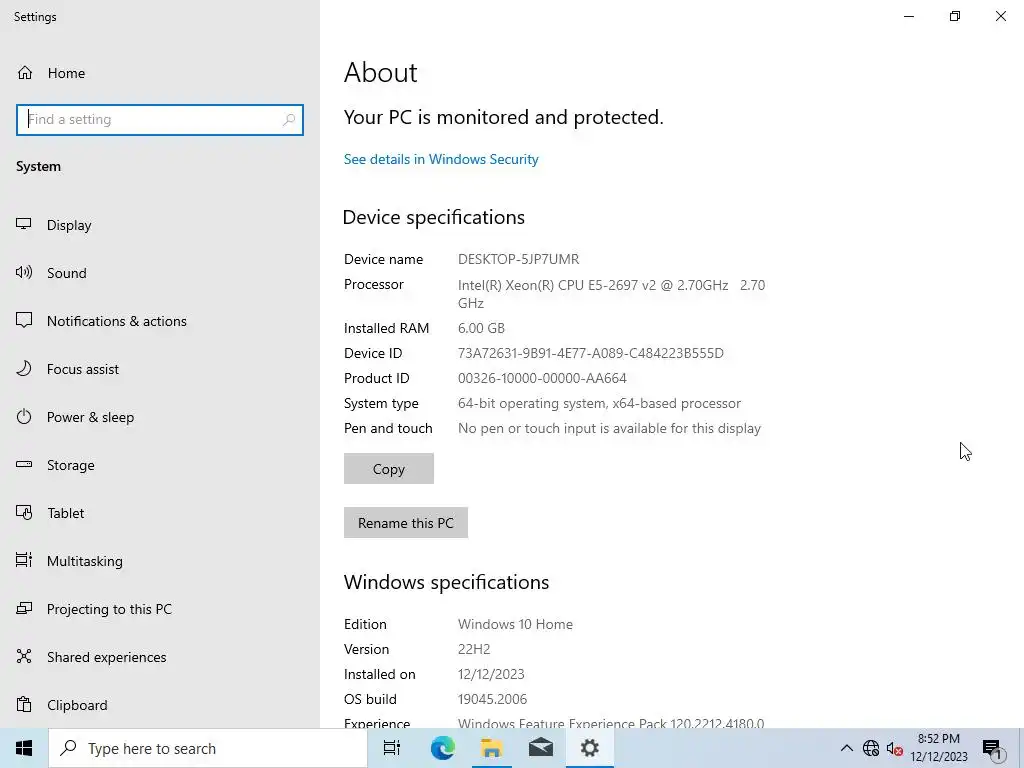
Task: Click the magnifier icon in Find a setting box
Action: point(289,120)
